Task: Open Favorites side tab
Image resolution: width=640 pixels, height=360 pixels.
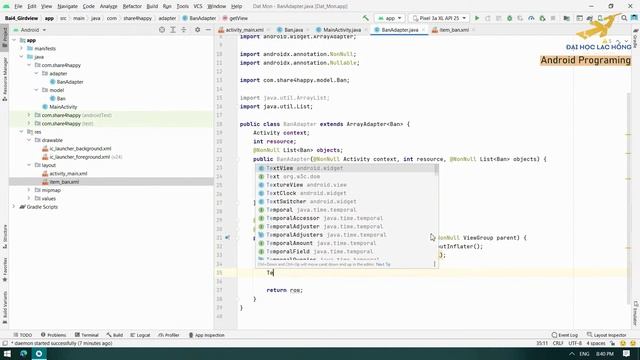Action: 4,269
